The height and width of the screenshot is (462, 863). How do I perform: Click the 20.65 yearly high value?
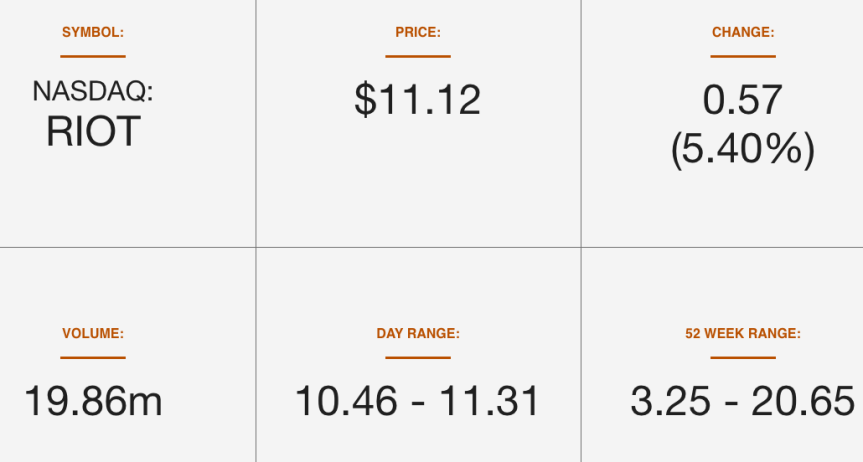pos(803,401)
